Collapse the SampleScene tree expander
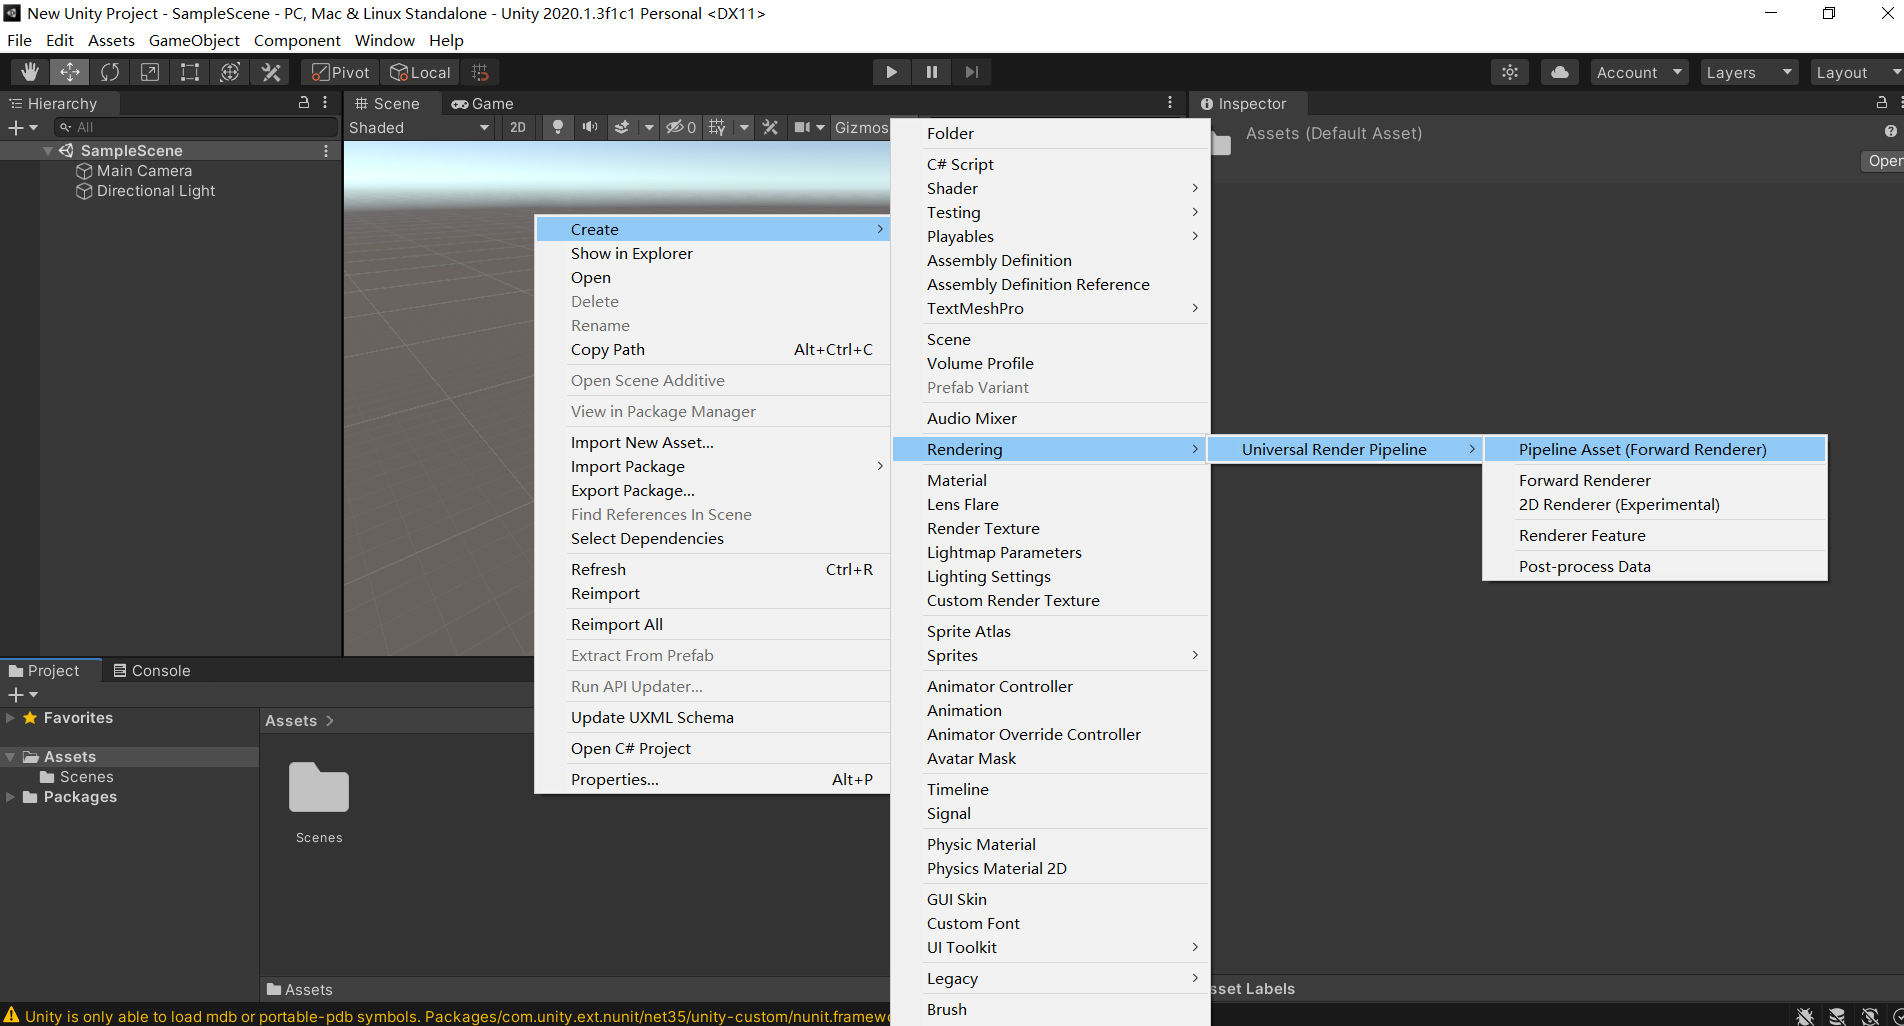The image size is (1904, 1026). [x=48, y=150]
